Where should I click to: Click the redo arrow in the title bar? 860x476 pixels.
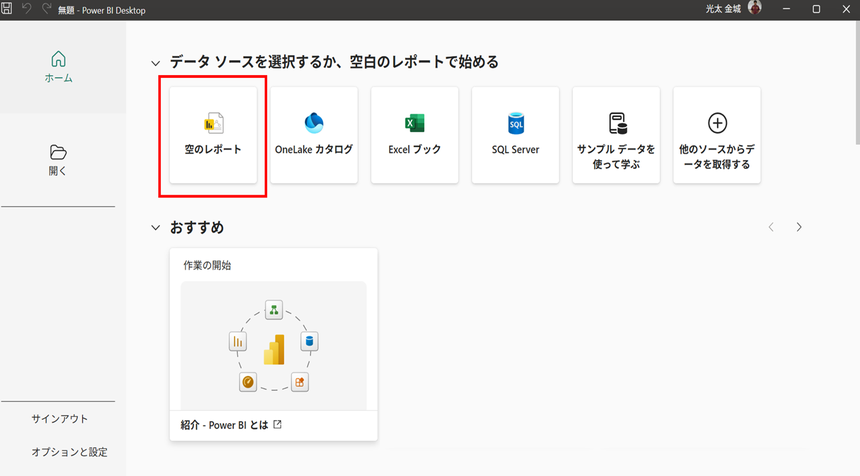[x=47, y=9]
